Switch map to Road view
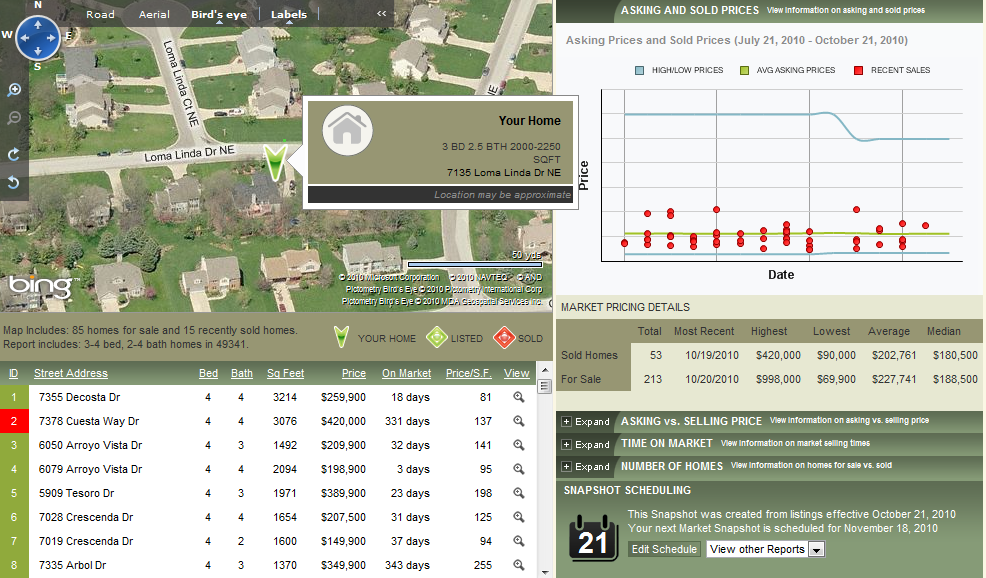 (101, 14)
